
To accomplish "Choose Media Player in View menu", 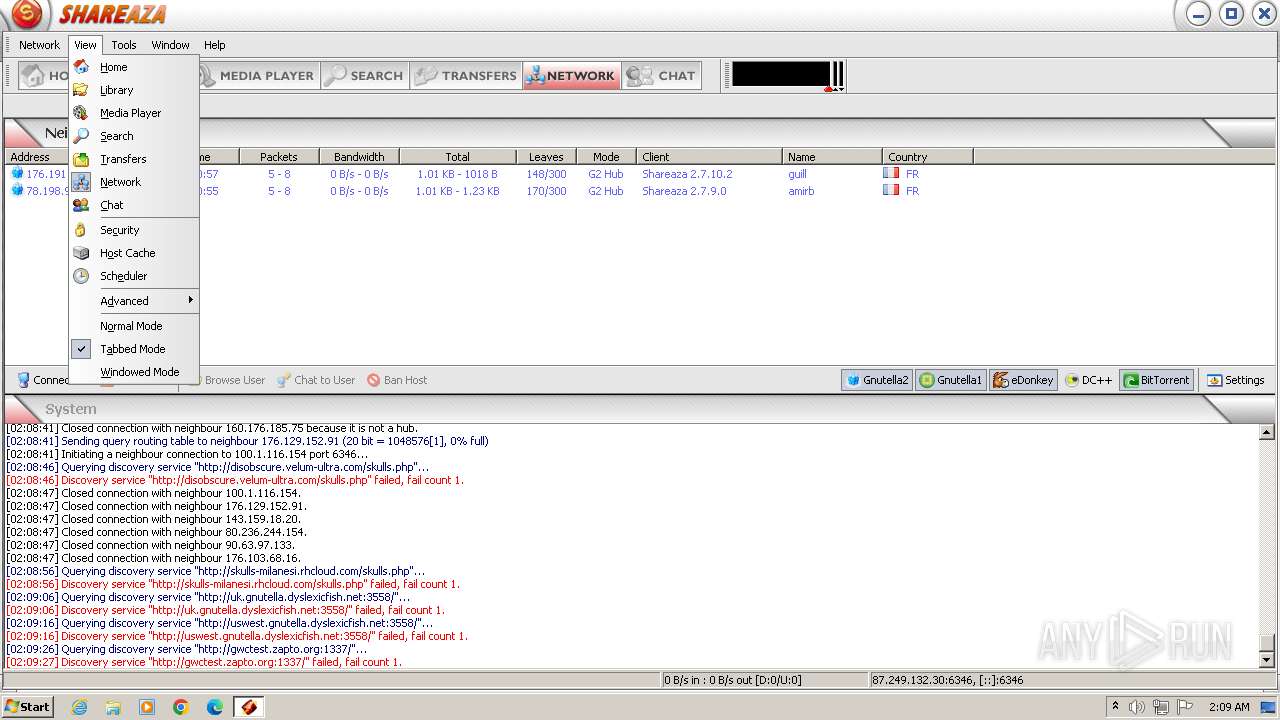I will [134, 113].
